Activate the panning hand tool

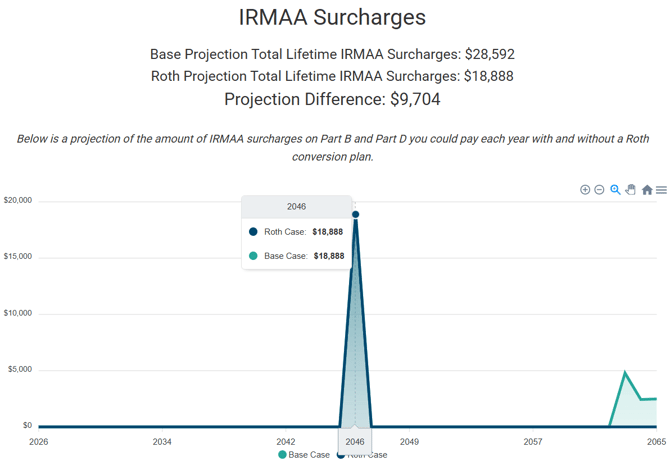point(631,190)
